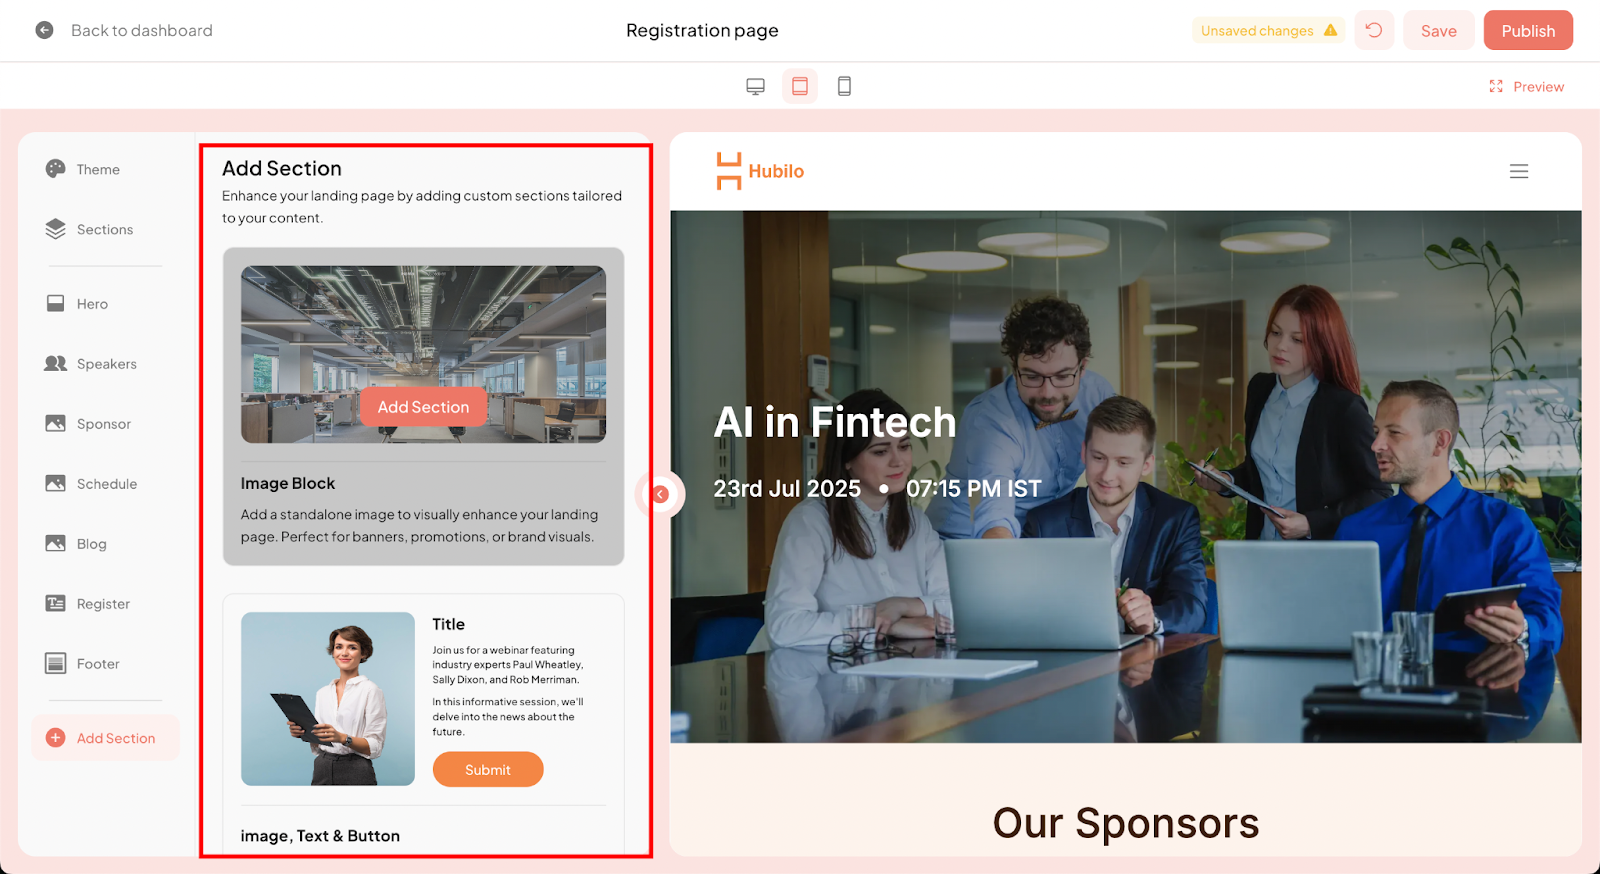This screenshot has width=1600, height=874.
Task: Click Add Section on Image Block
Action: pyautogui.click(x=423, y=407)
